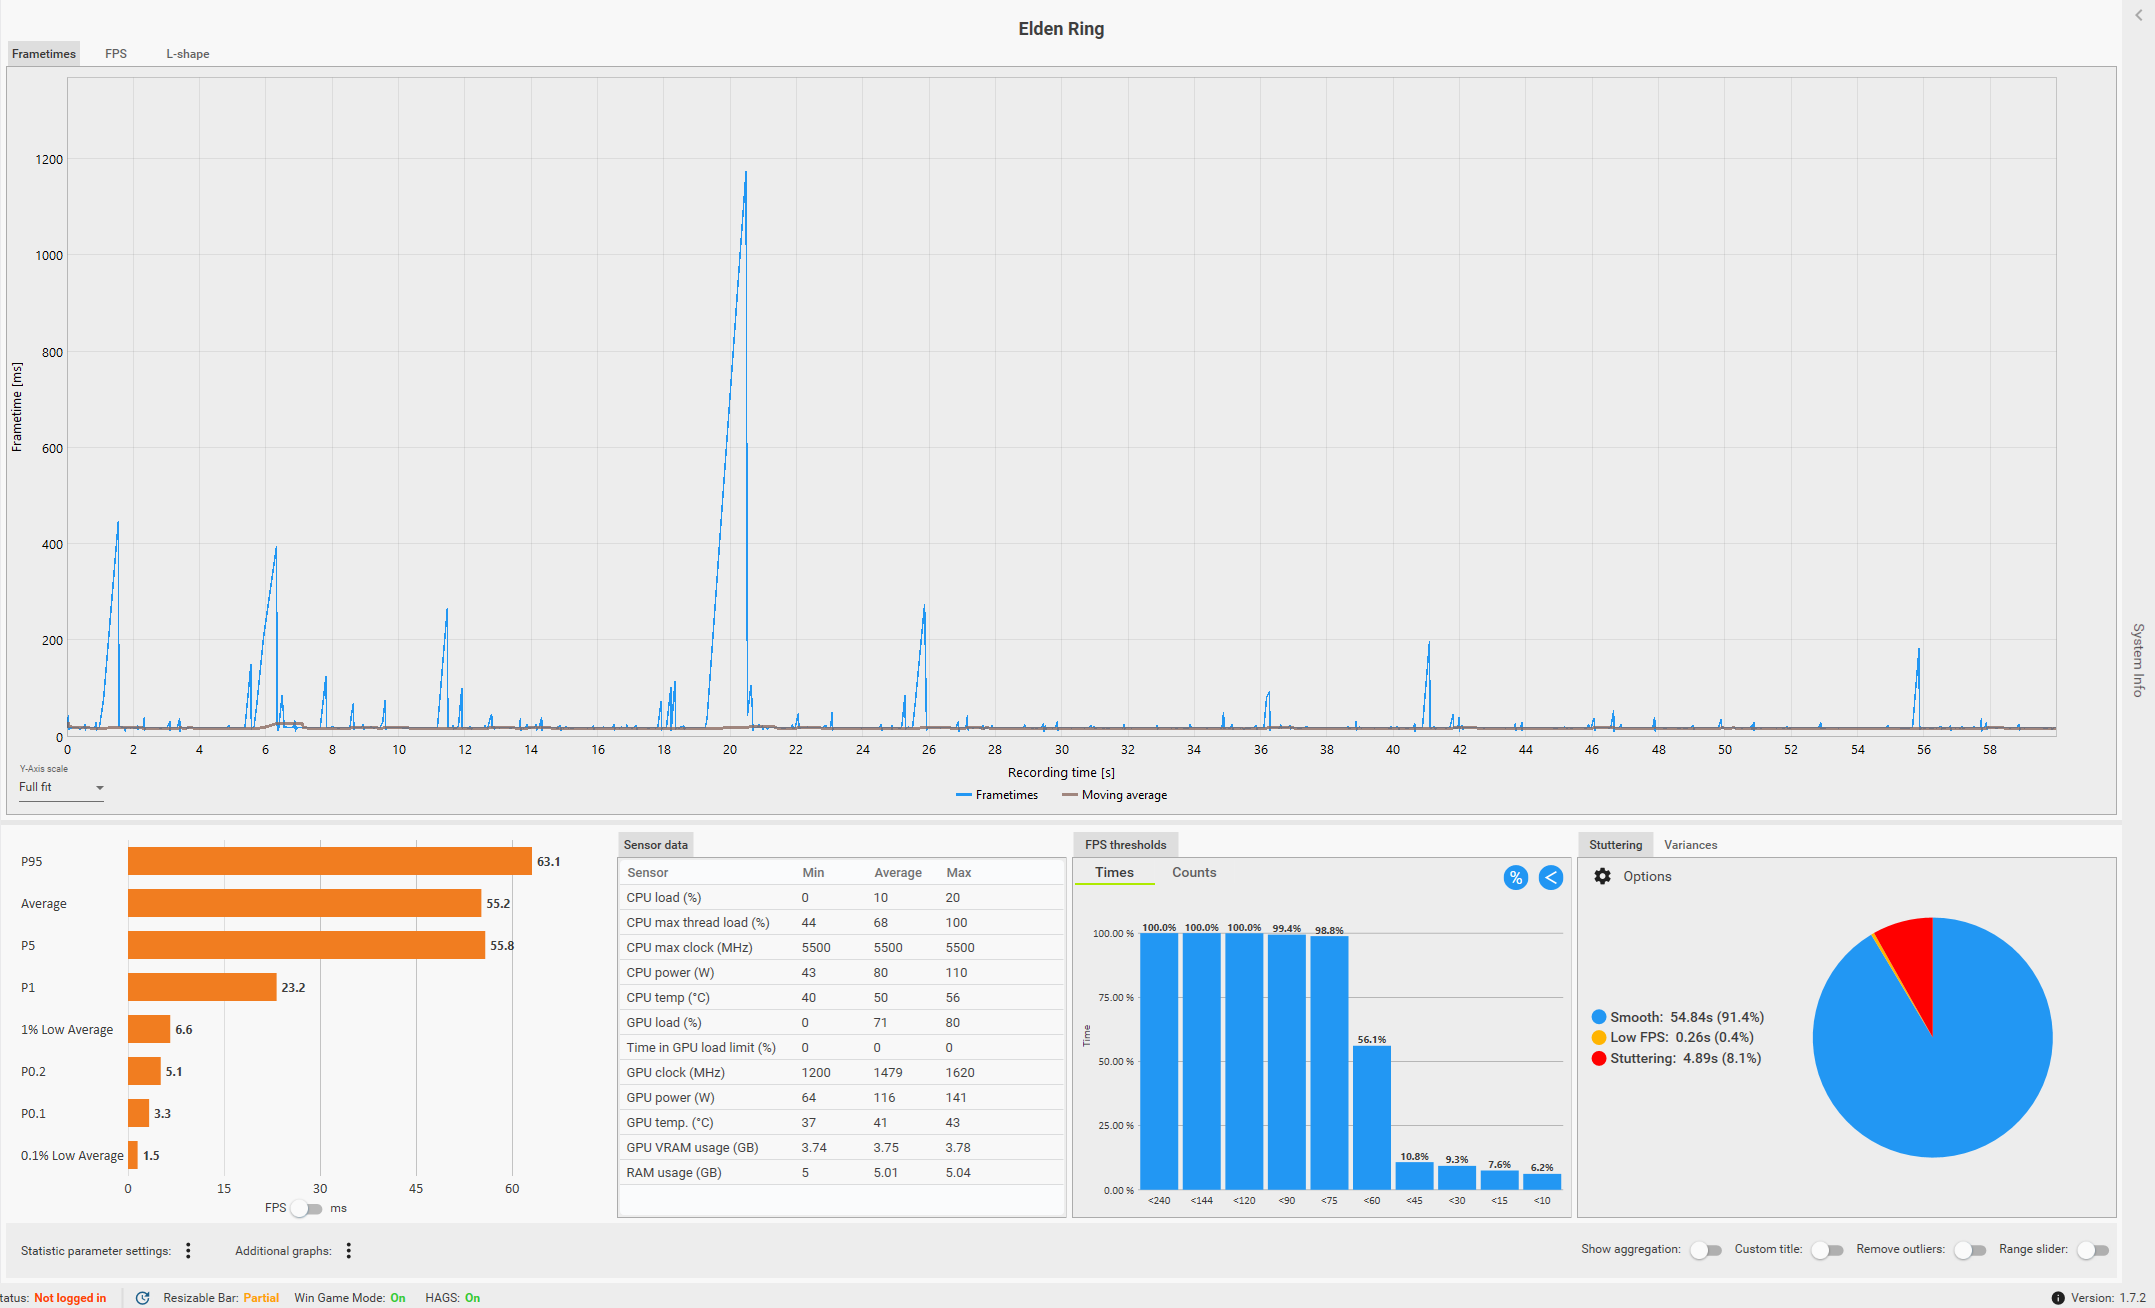
Task: Click the percent icon in FPS thresholds
Action: [1515, 877]
